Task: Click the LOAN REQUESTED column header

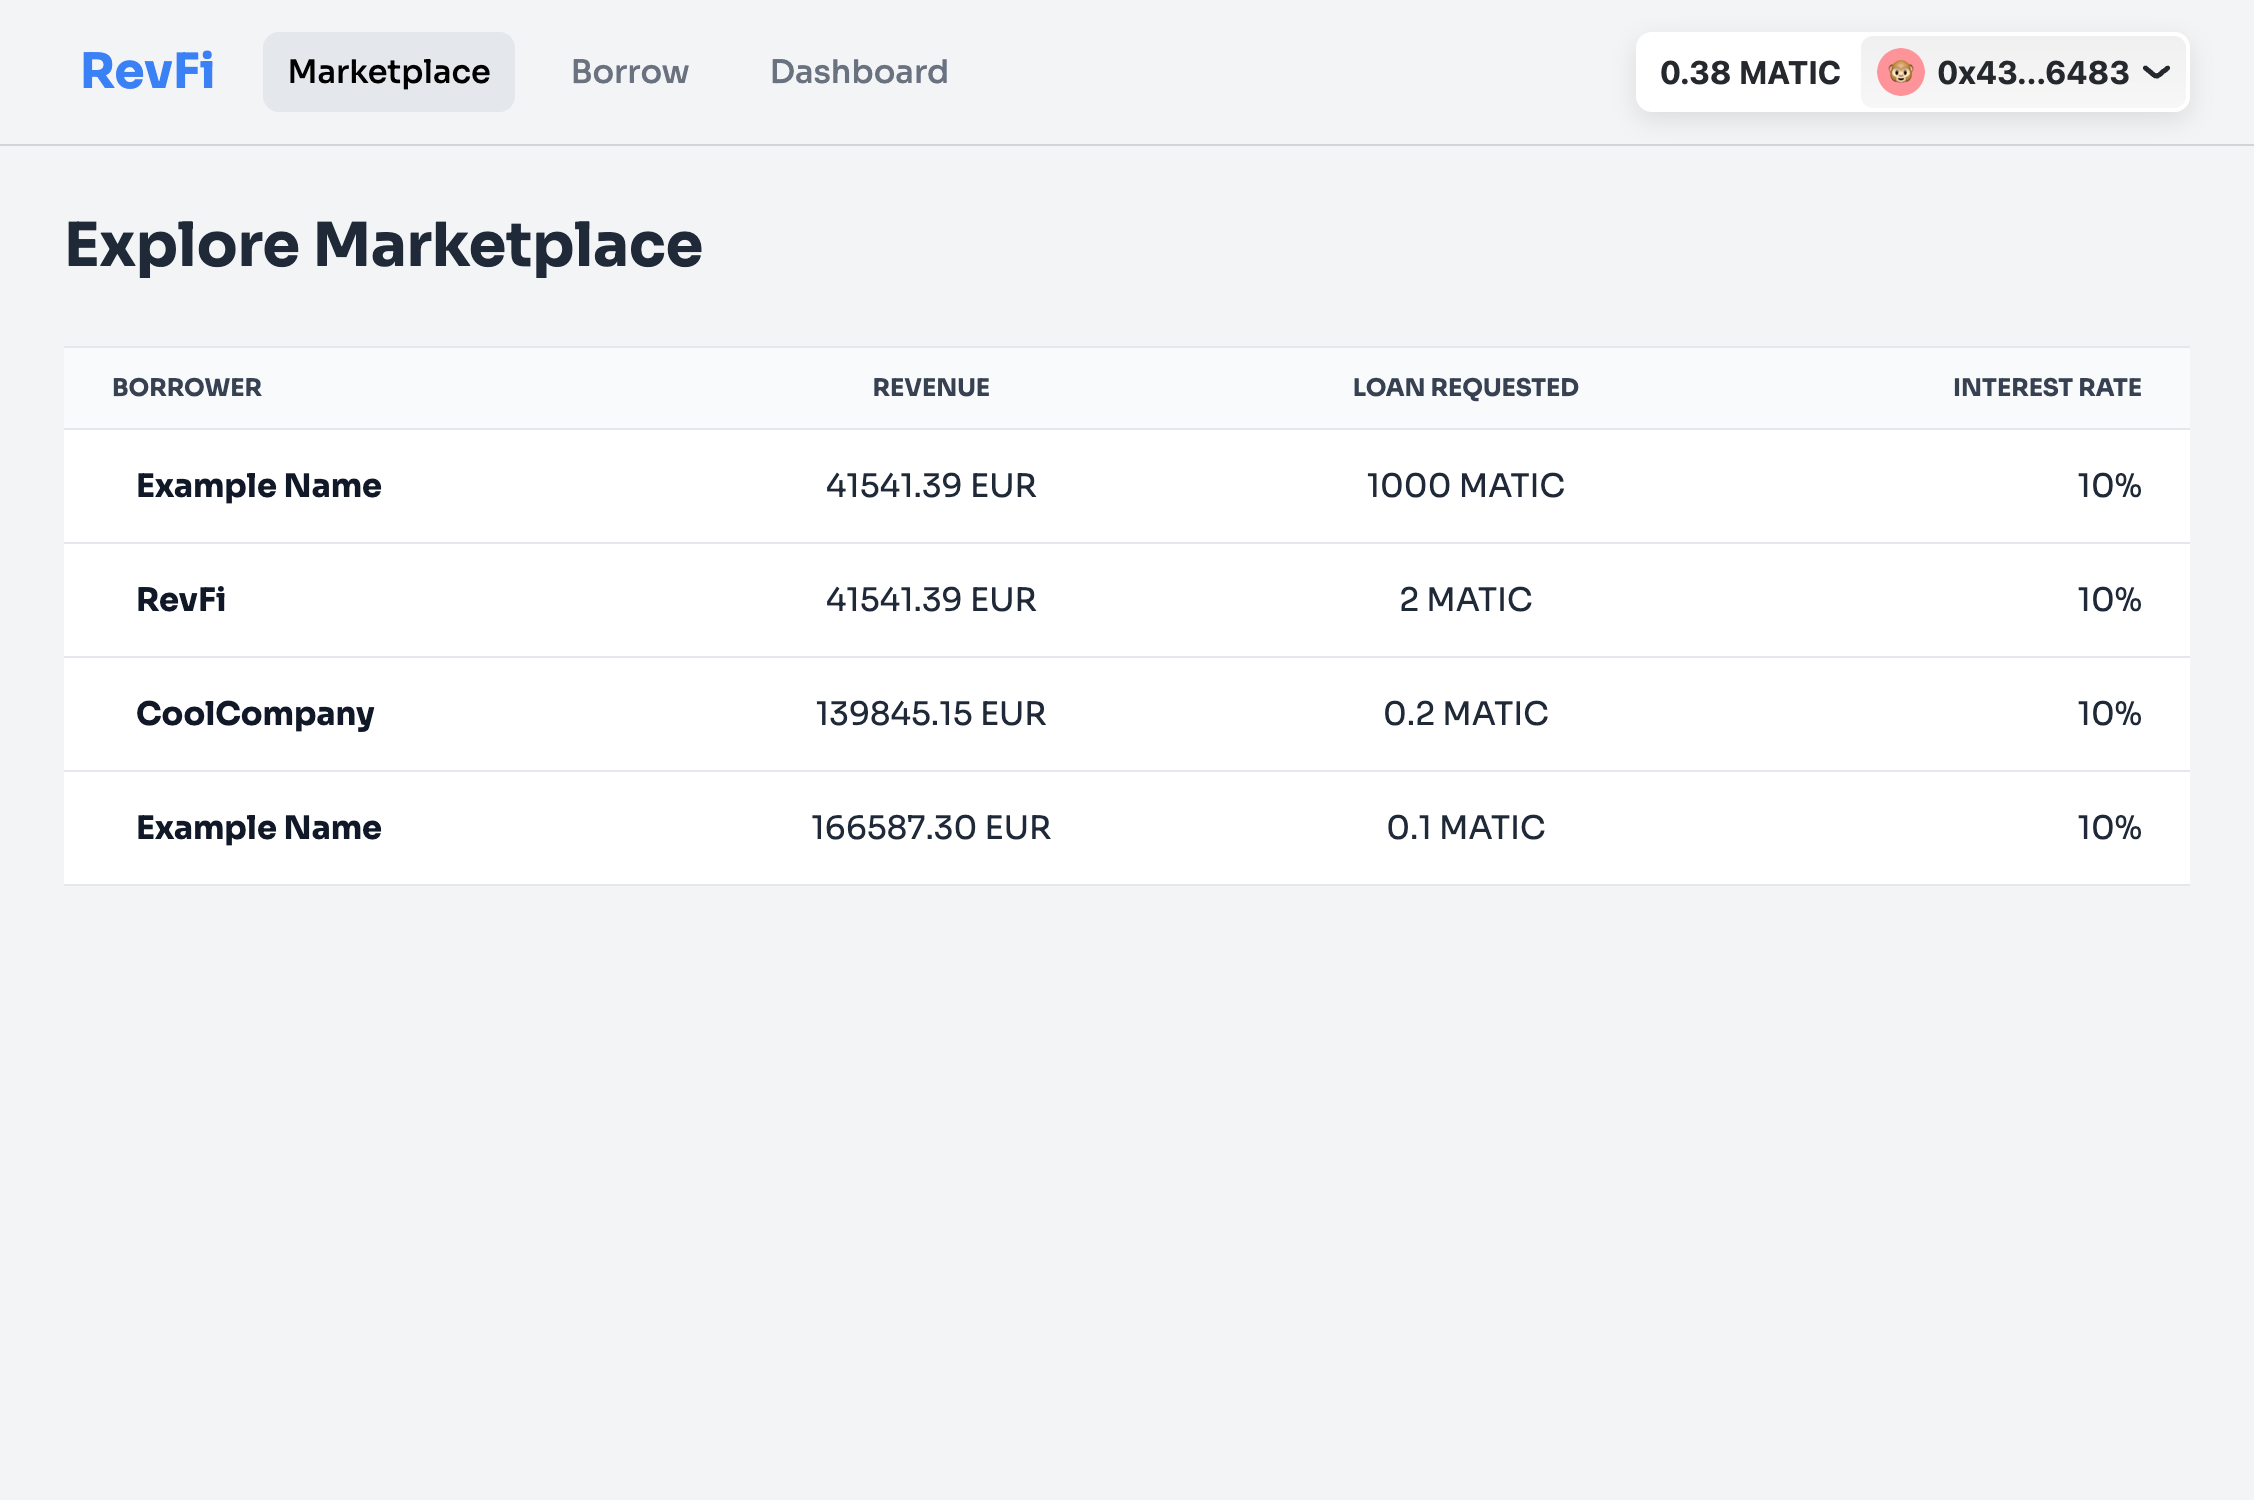Action: [1466, 388]
